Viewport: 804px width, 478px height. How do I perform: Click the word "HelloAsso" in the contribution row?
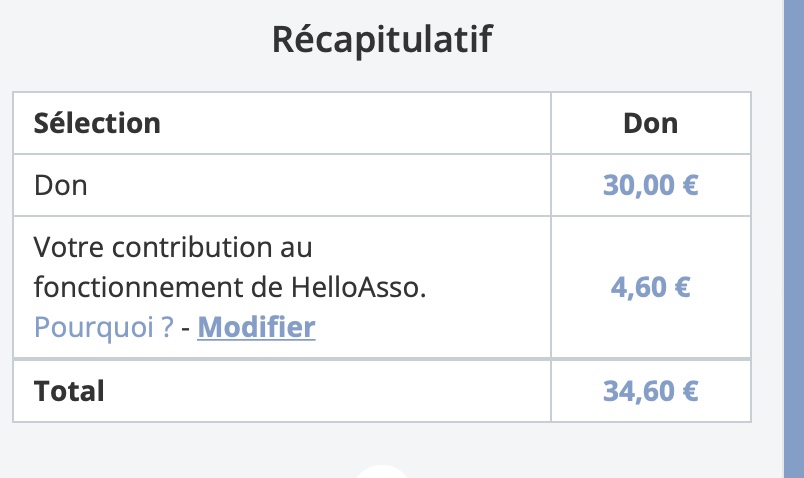pyautogui.click(x=355, y=287)
